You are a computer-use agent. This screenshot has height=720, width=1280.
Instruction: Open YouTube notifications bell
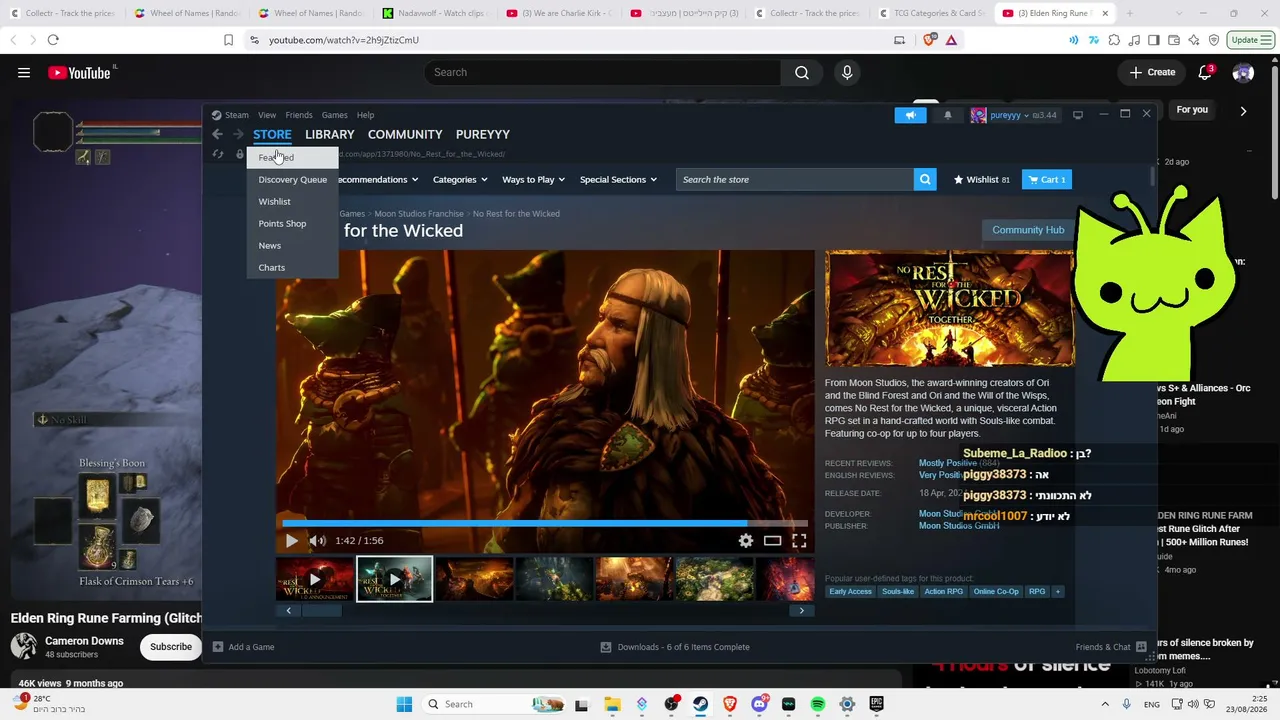click(1205, 72)
